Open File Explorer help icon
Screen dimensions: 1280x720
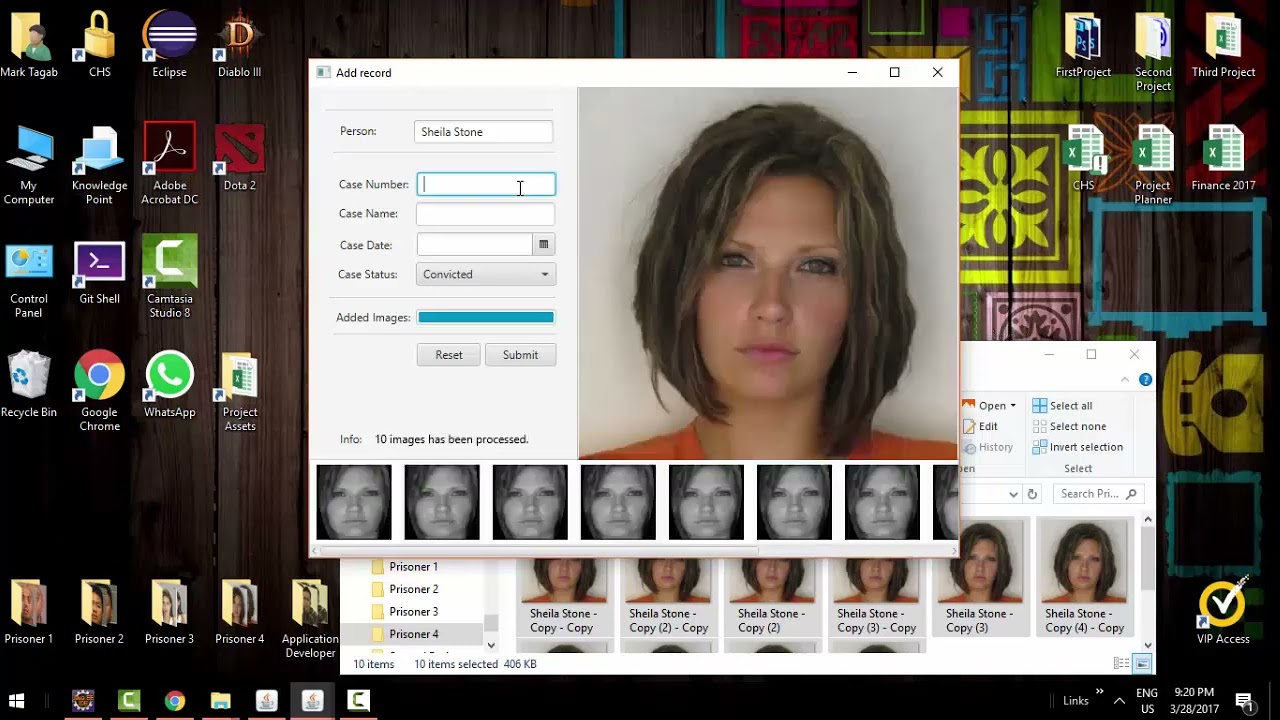click(x=1145, y=380)
